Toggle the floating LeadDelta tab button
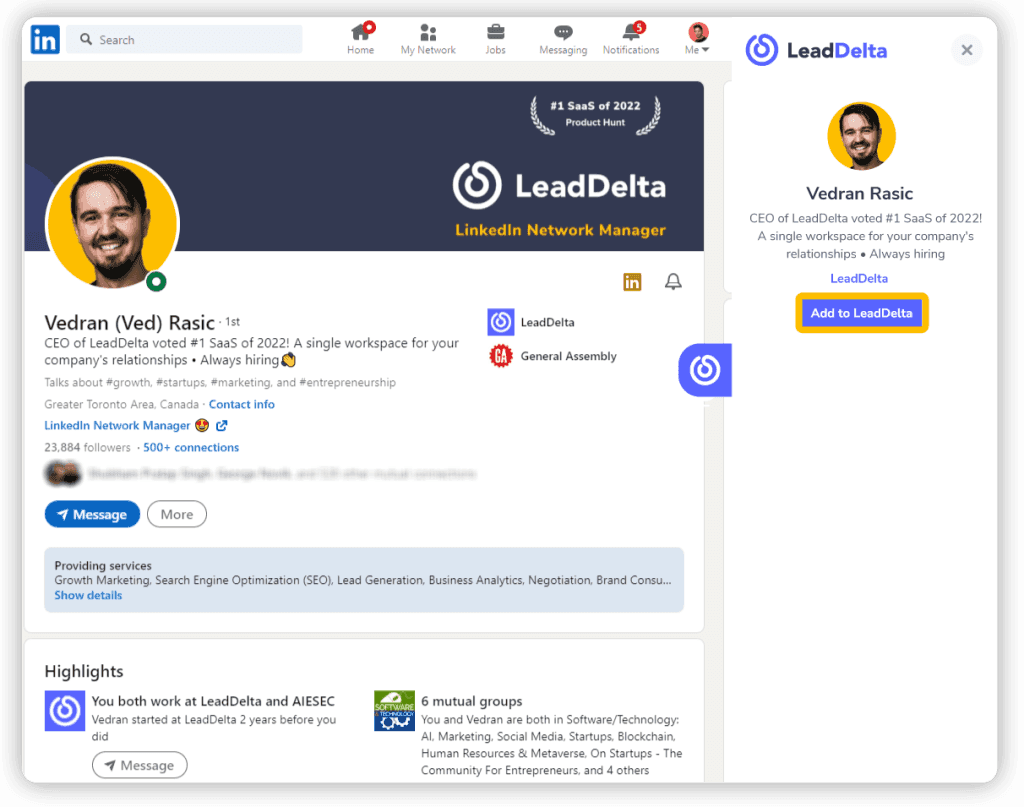The image size is (1024, 807). (x=705, y=370)
